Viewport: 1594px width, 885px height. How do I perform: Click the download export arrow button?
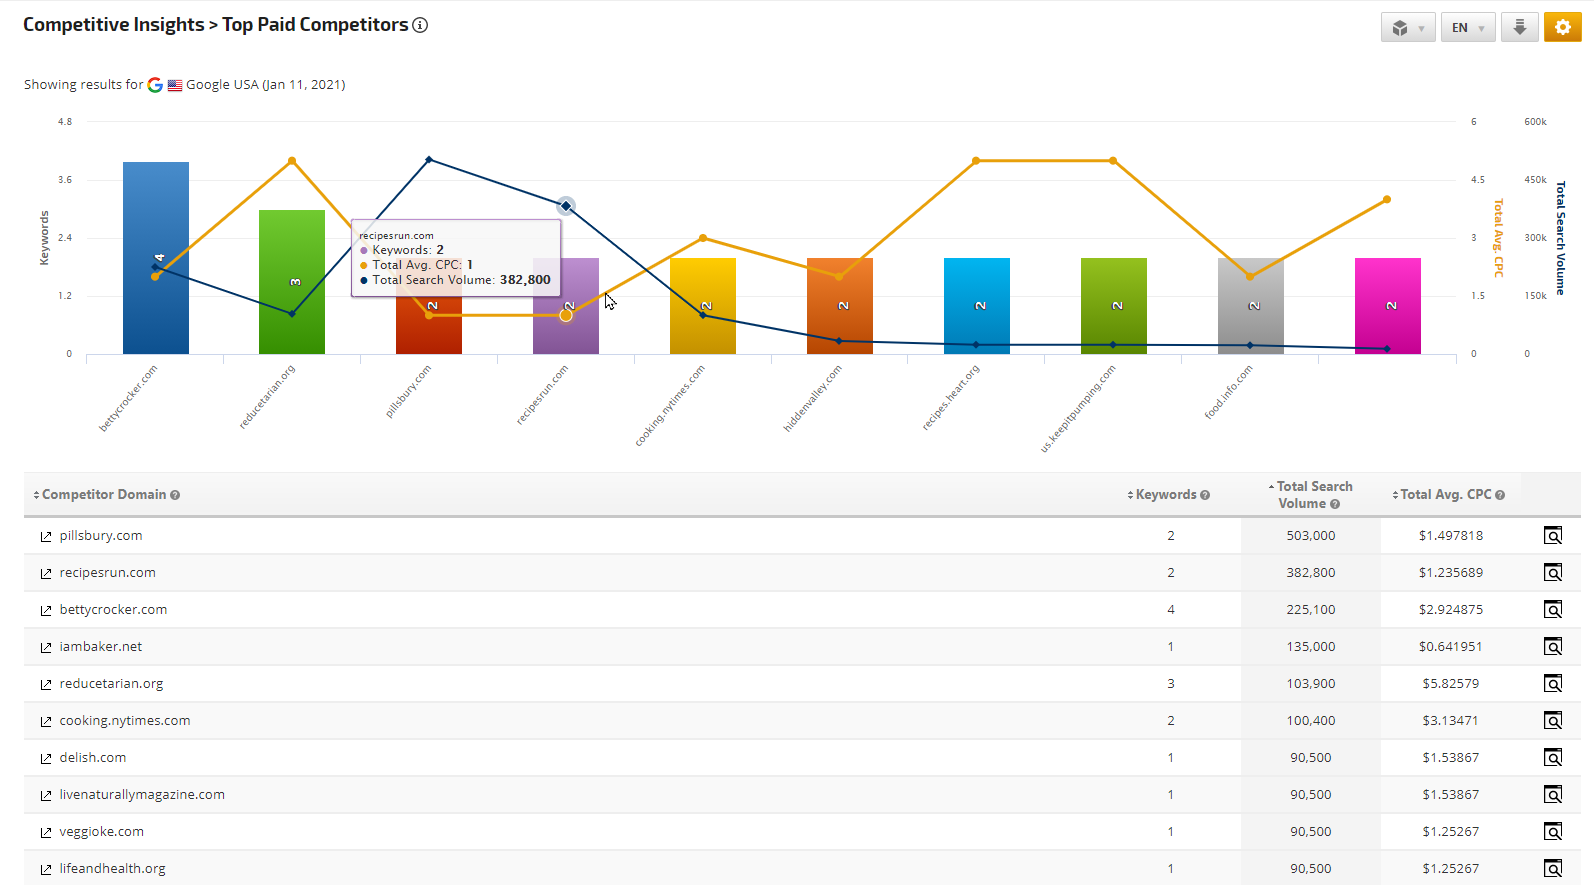tap(1519, 27)
